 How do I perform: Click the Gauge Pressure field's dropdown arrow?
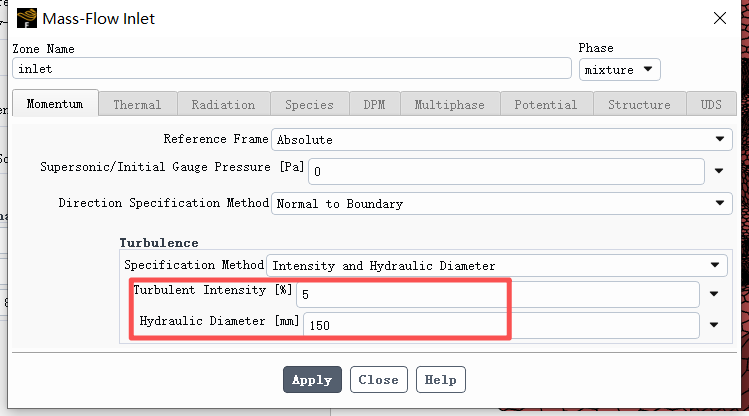coord(719,171)
